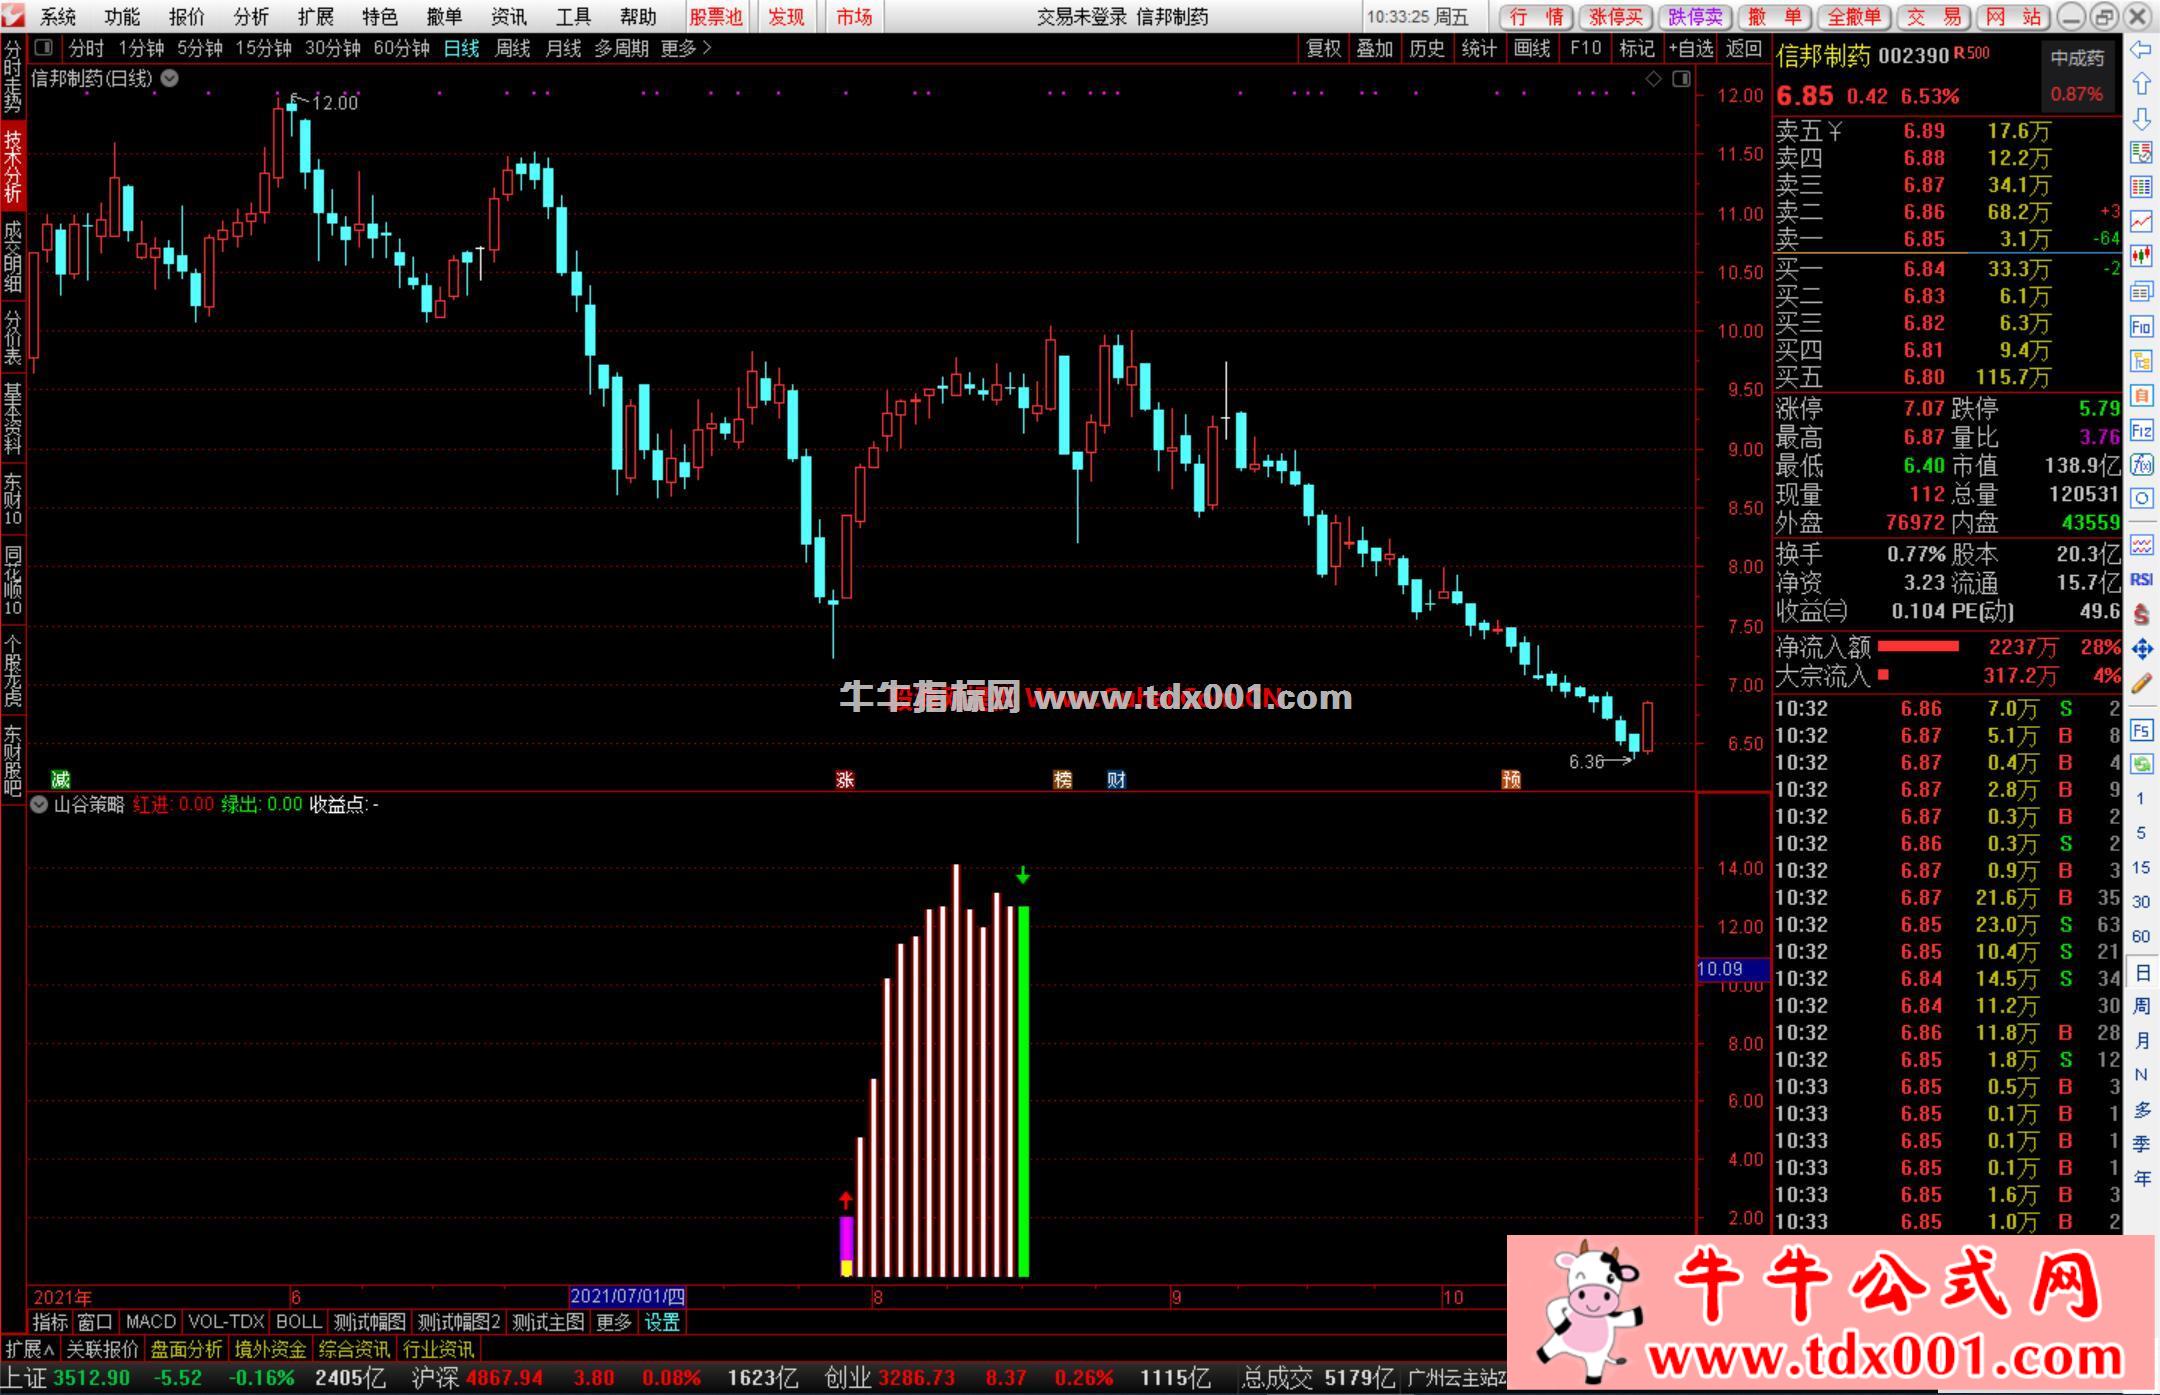Click the stacked windows icon in sidebar
Image resolution: width=2160 pixels, height=1395 pixels.
tap(2141, 291)
